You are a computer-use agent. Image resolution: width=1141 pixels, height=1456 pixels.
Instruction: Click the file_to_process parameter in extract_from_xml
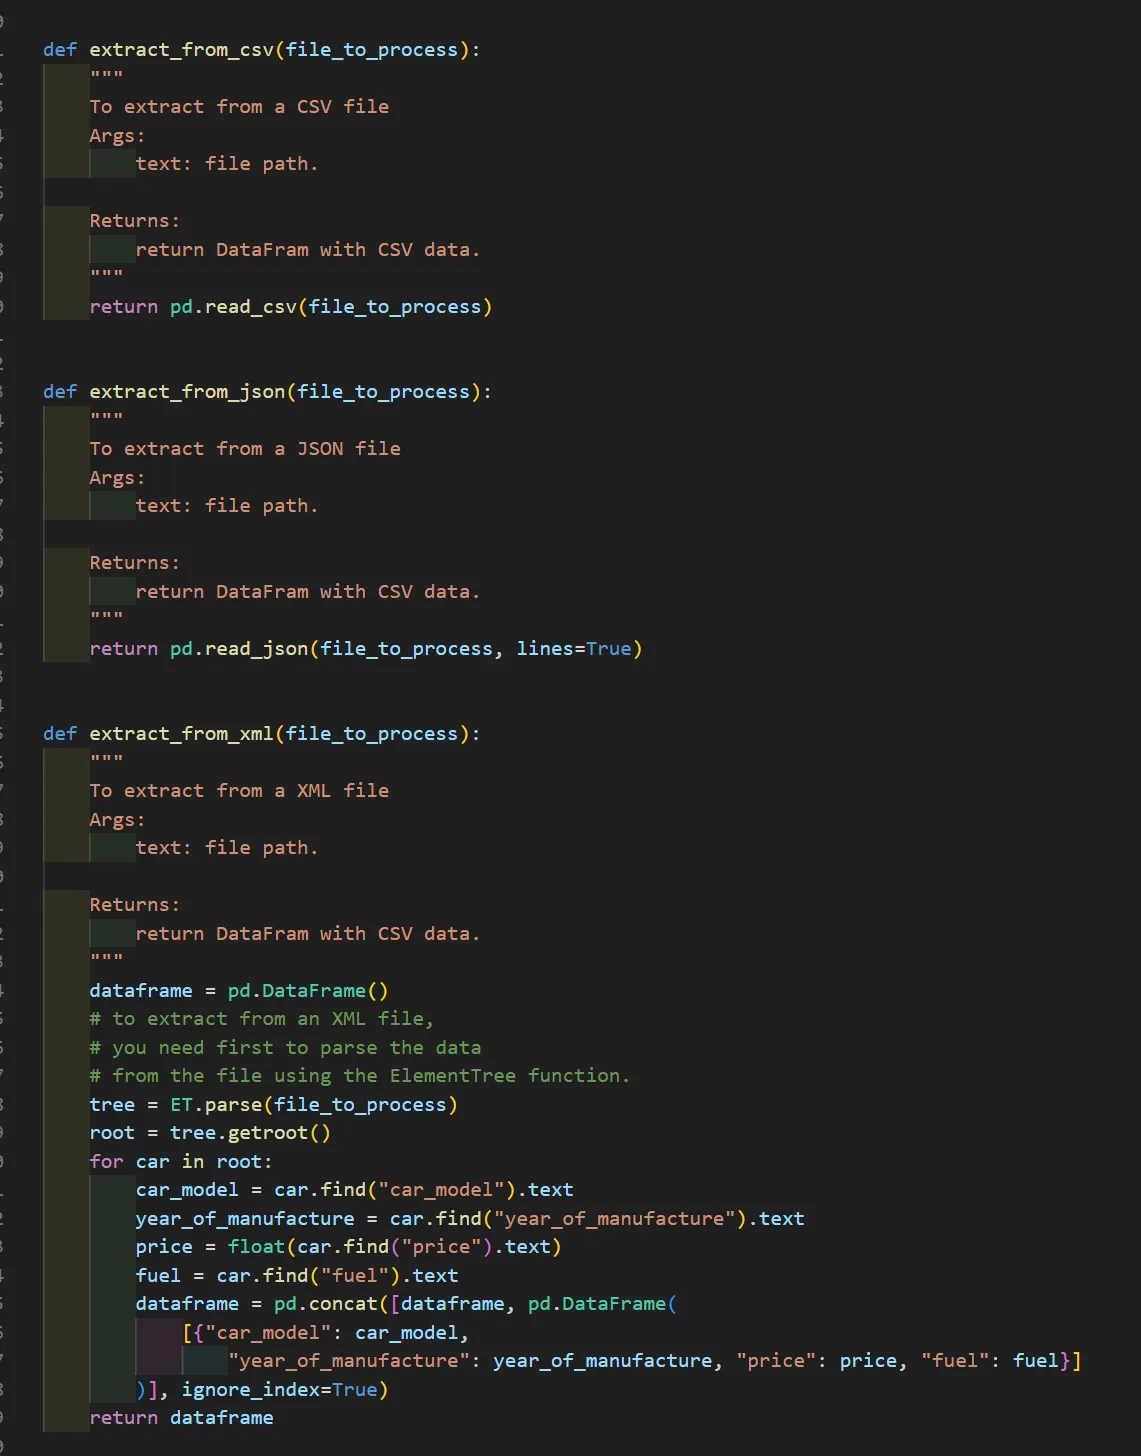(x=375, y=733)
